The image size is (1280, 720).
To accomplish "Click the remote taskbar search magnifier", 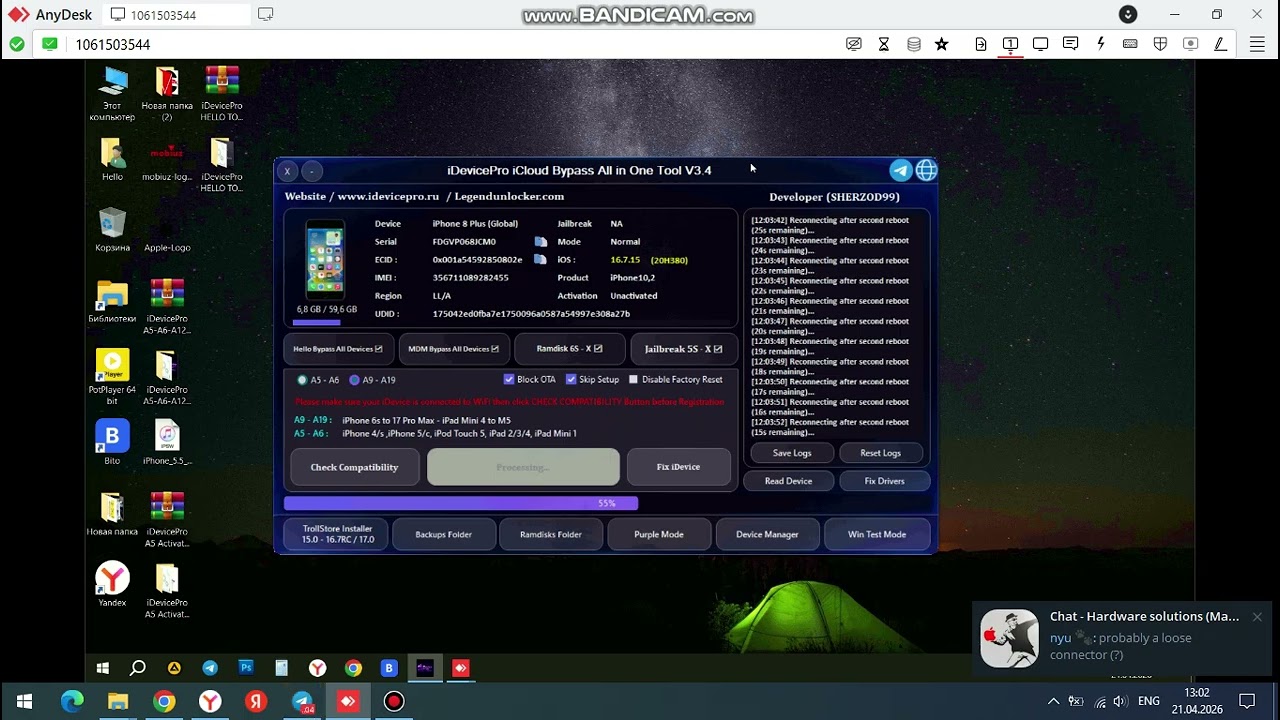I will click(x=138, y=668).
